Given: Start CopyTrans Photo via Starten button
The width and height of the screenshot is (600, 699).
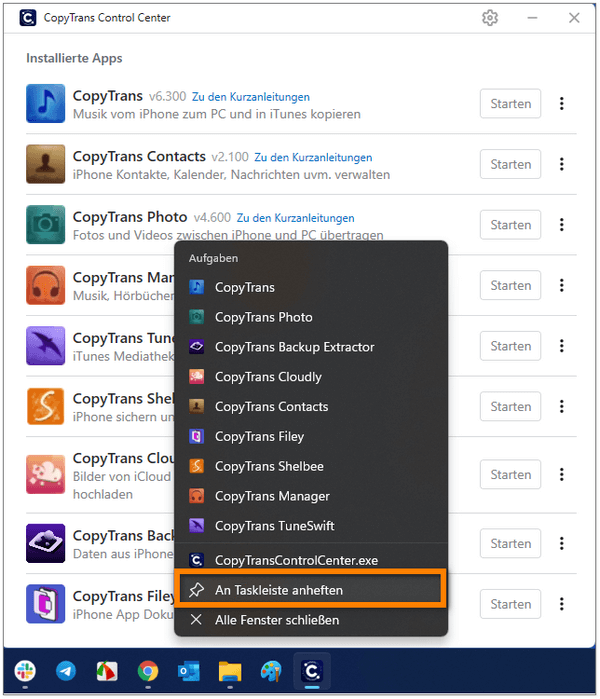Looking at the screenshot, I should click(510, 225).
